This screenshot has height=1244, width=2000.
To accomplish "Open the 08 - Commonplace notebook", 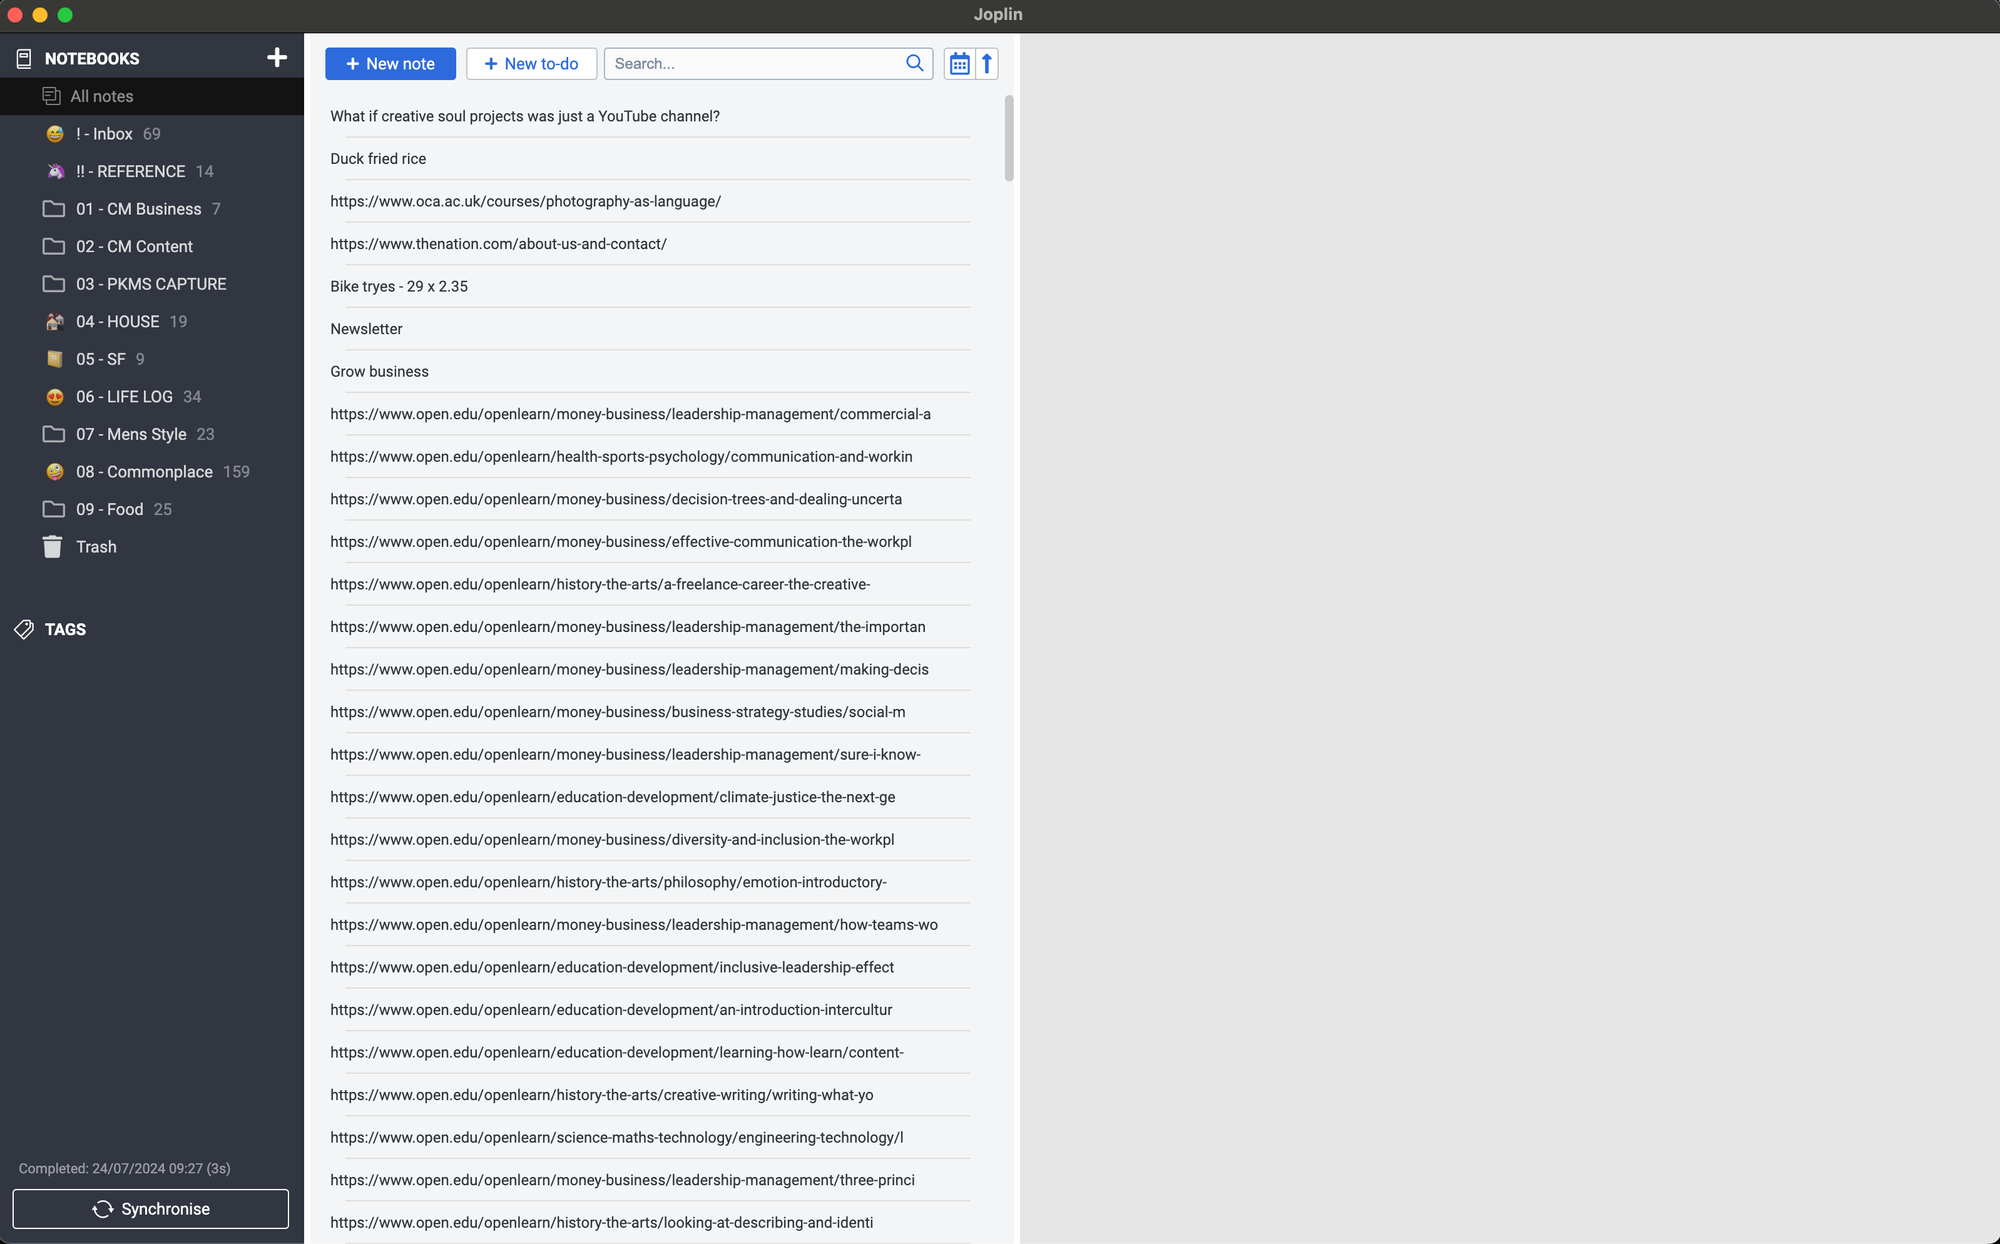I will coord(144,471).
